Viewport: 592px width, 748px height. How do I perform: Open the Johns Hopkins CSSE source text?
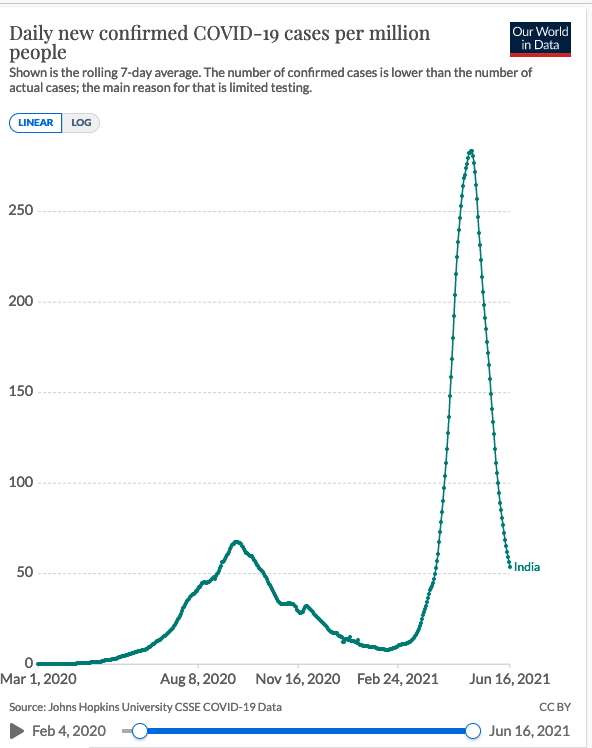(x=145, y=707)
